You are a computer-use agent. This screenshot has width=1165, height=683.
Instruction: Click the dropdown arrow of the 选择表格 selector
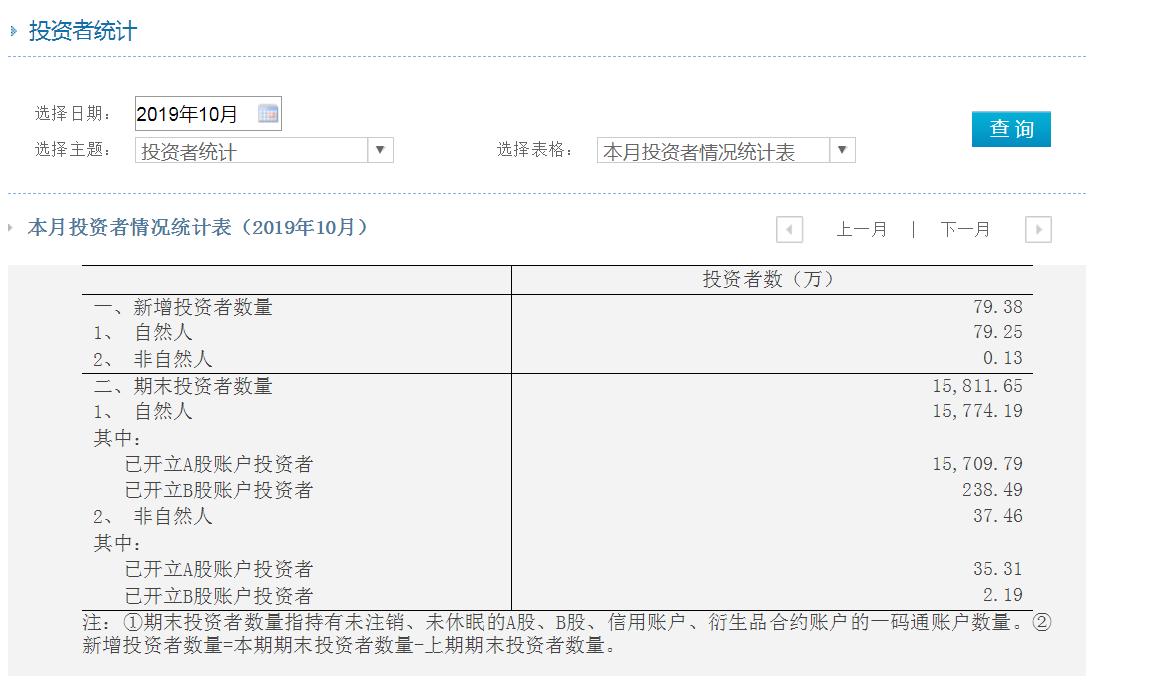tap(843, 148)
